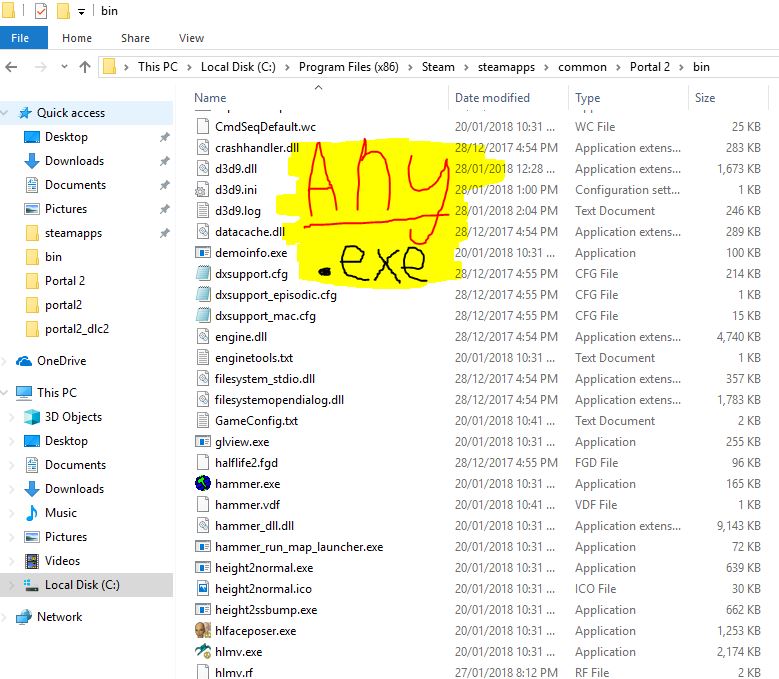Select the Pictures item under This PC

pos(66,537)
